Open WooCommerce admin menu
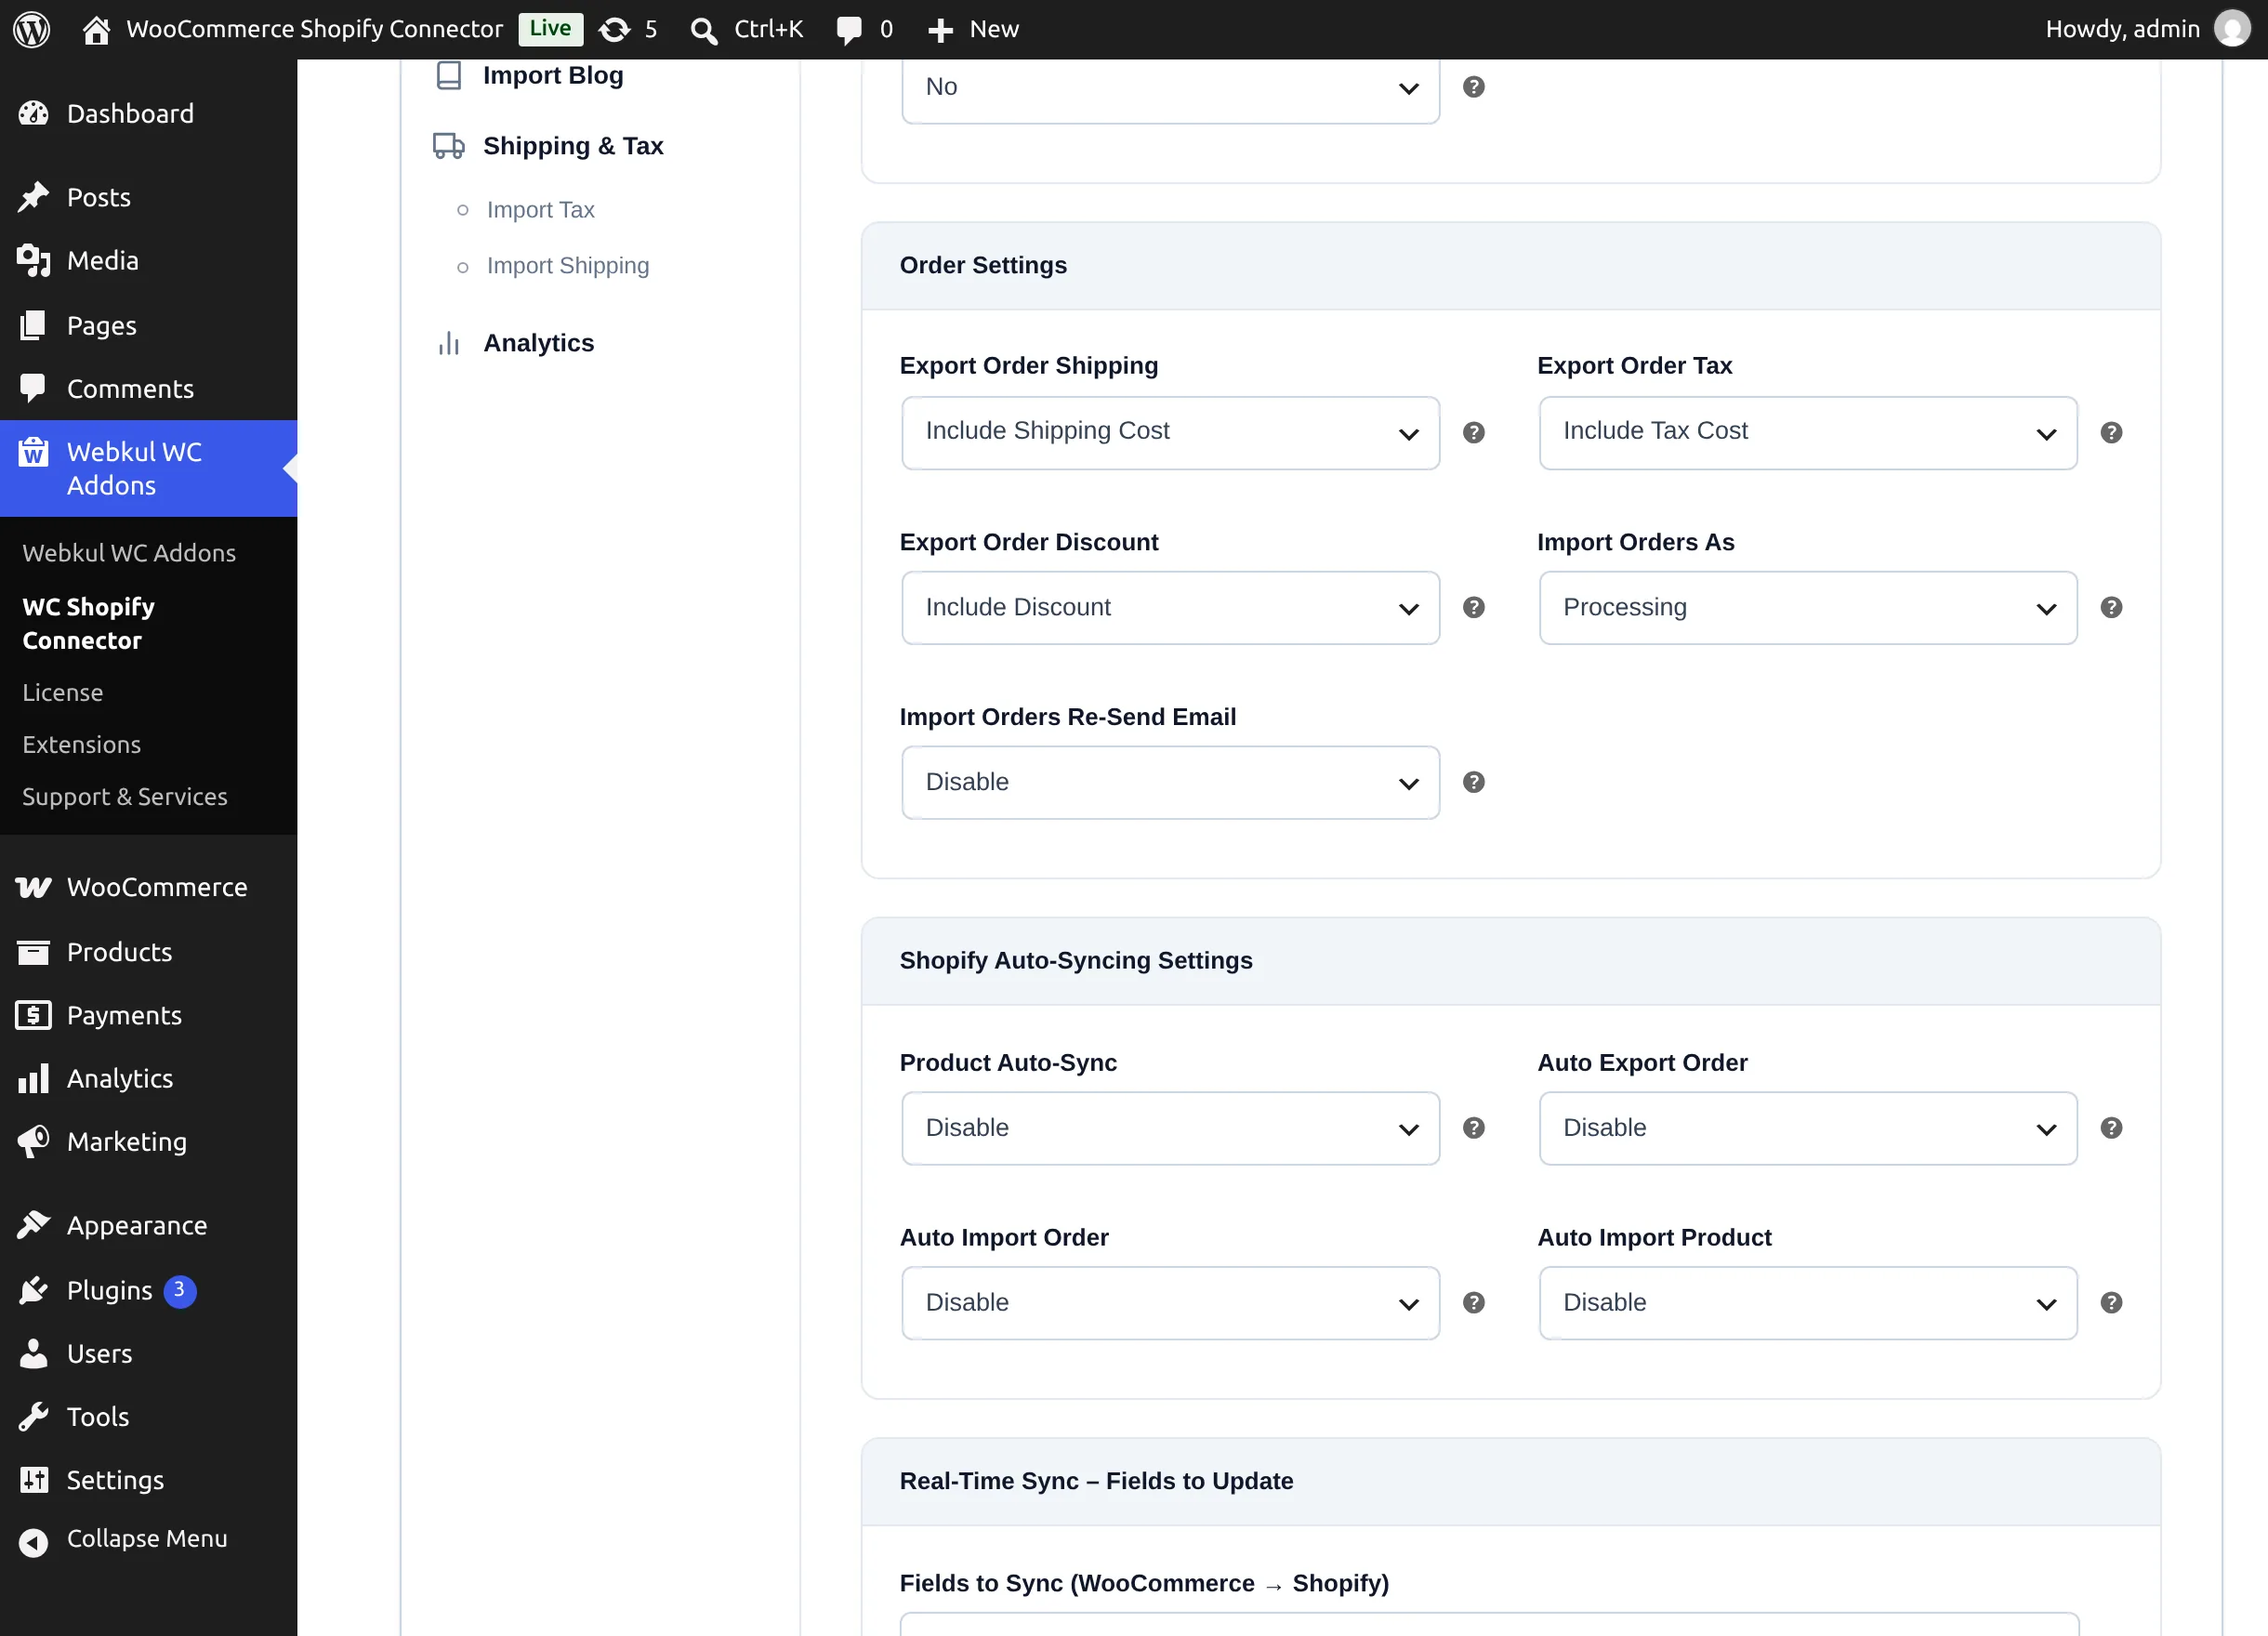Viewport: 2268px width, 1636px height. [148, 888]
